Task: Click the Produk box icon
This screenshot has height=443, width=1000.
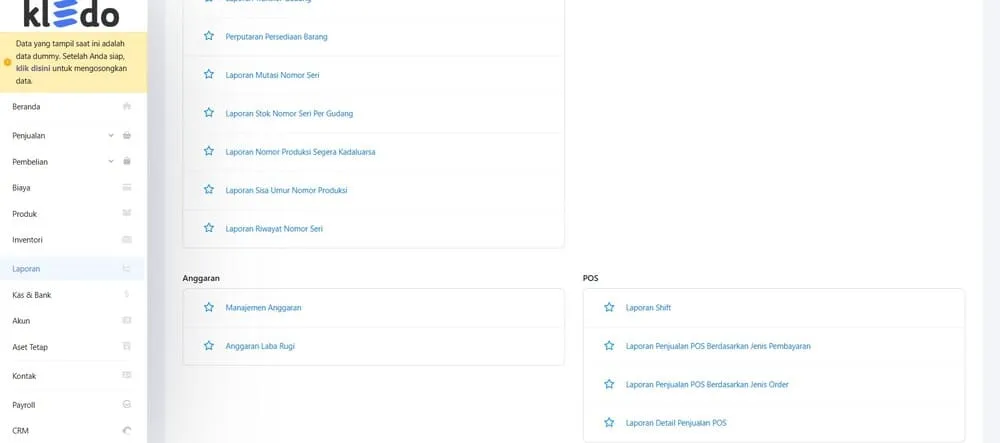Action: click(x=127, y=213)
